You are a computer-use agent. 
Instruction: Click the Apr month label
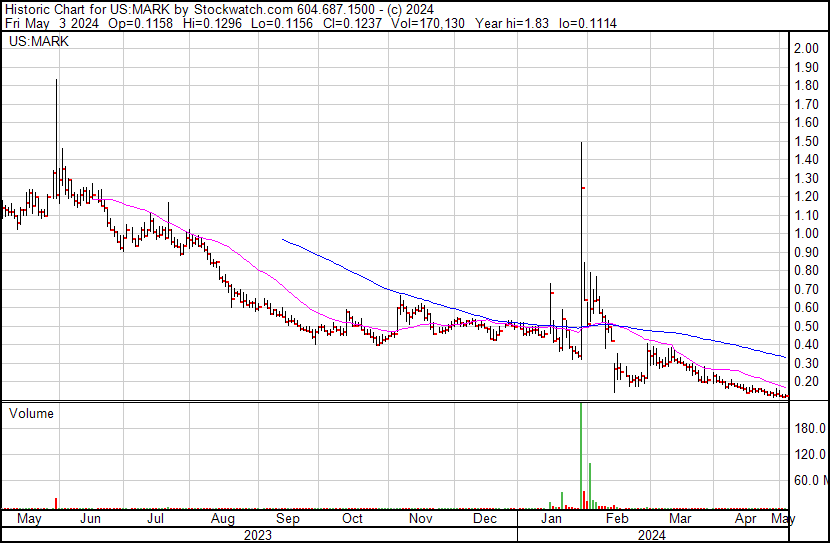745,519
